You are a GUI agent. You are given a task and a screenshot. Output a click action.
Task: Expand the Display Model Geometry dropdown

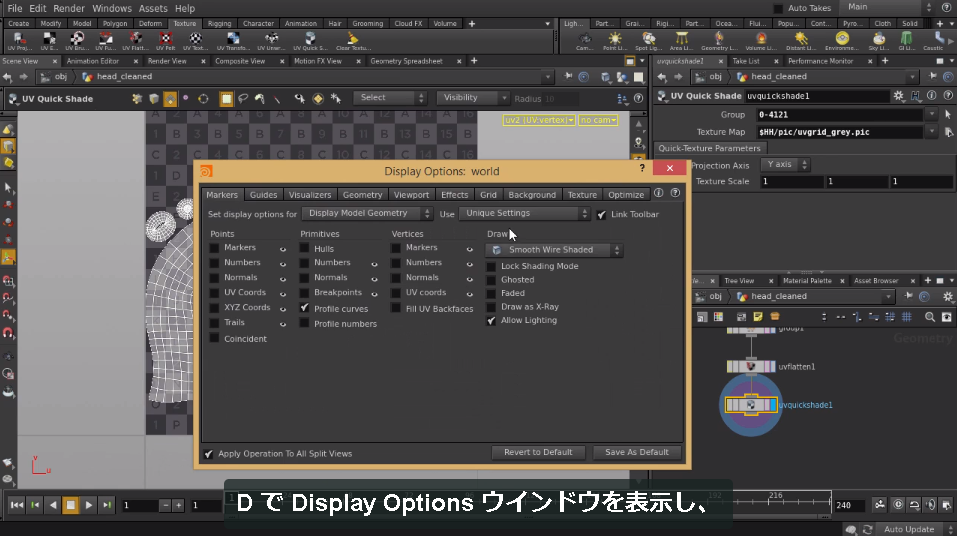pos(367,213)
